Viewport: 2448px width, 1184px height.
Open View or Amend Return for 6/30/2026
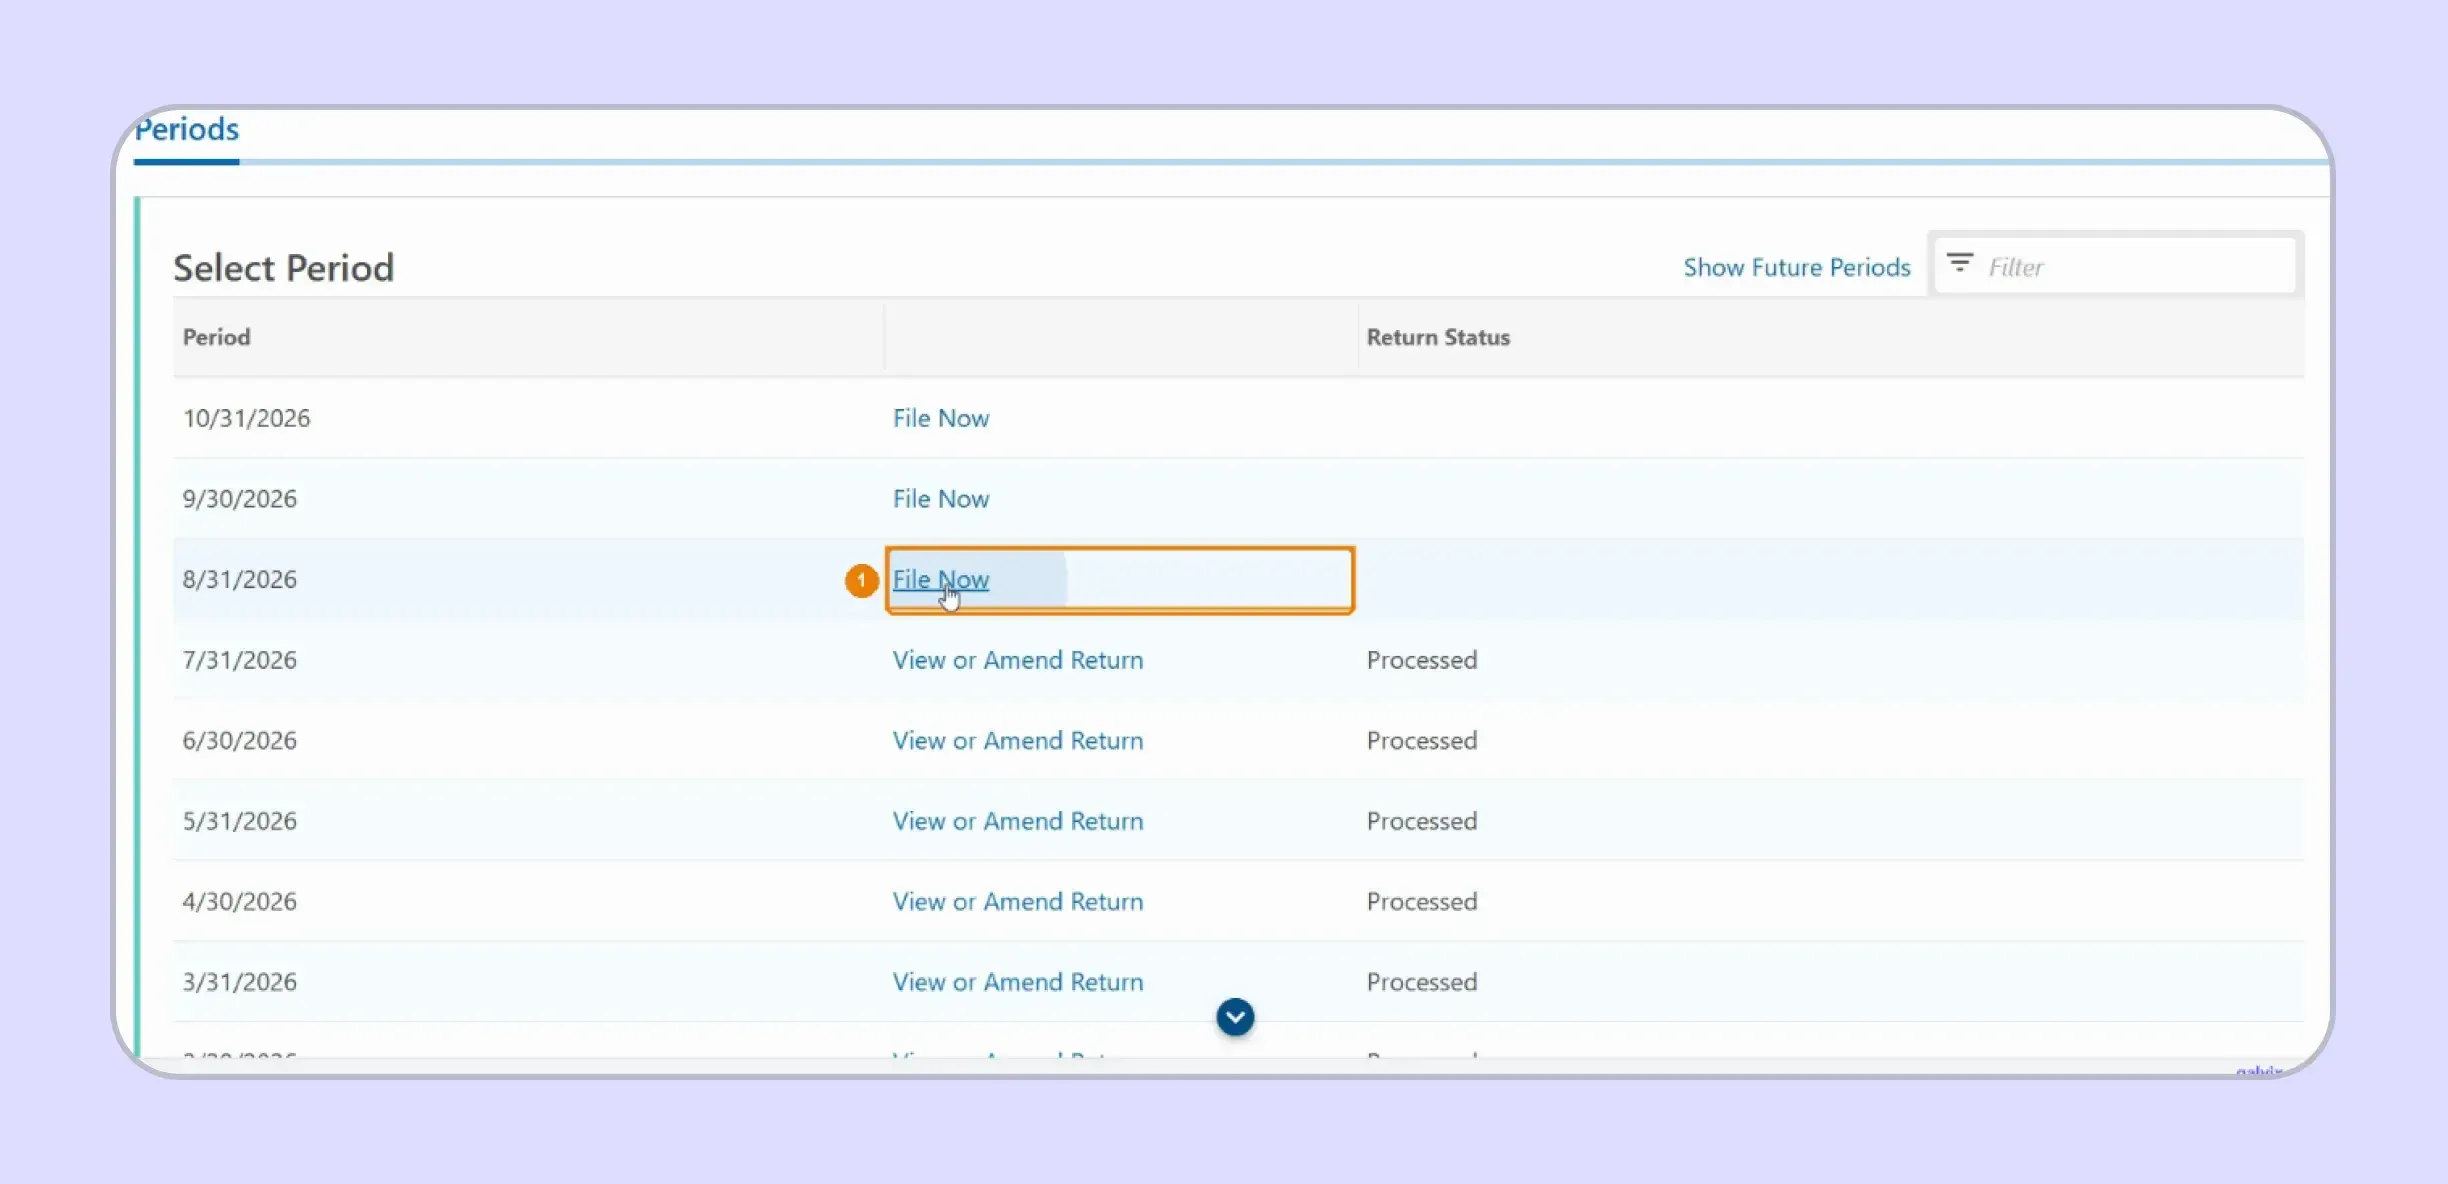pos(1017,741)
